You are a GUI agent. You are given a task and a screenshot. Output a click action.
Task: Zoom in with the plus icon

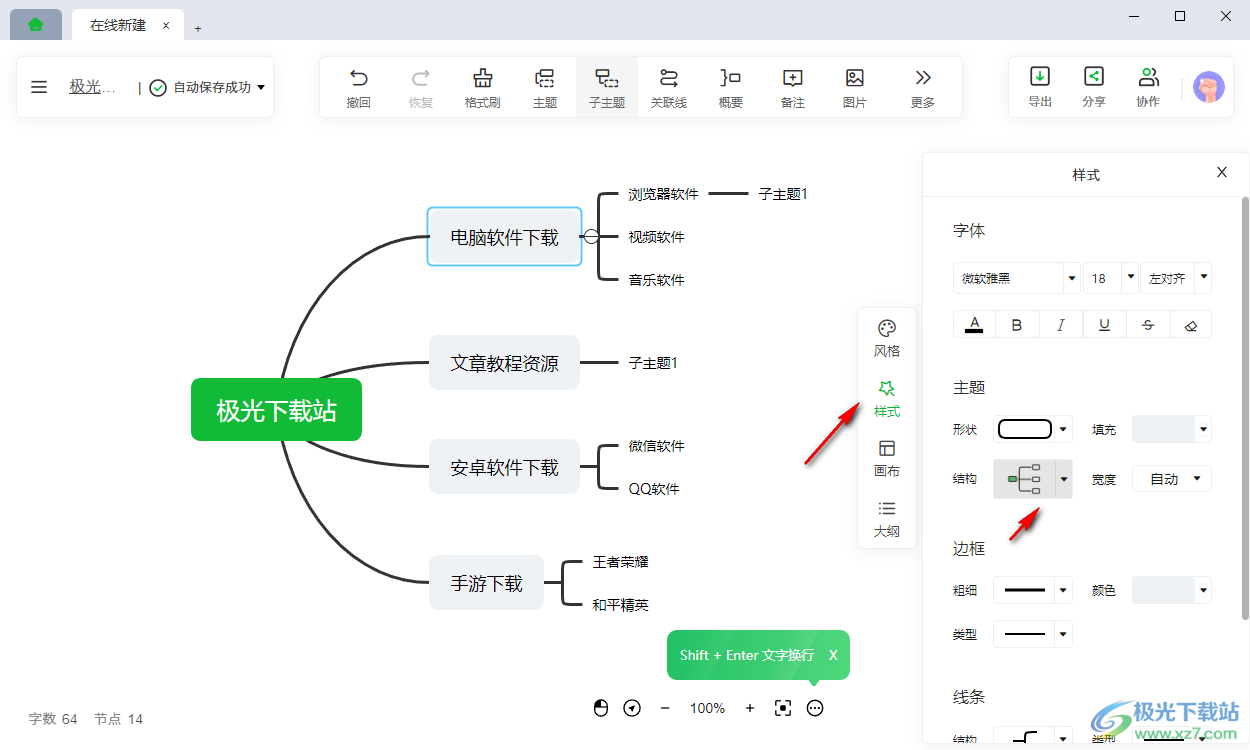click(x=750, y=708)
